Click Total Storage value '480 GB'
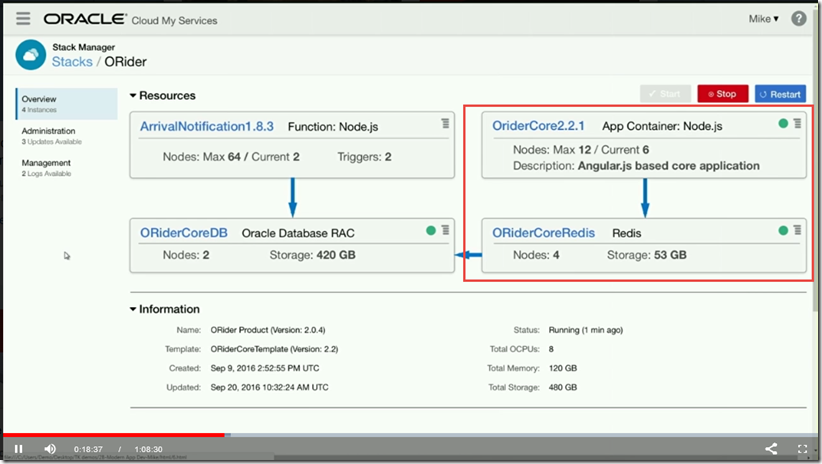The width and height of the screenshot is (822, 464). 563,387
